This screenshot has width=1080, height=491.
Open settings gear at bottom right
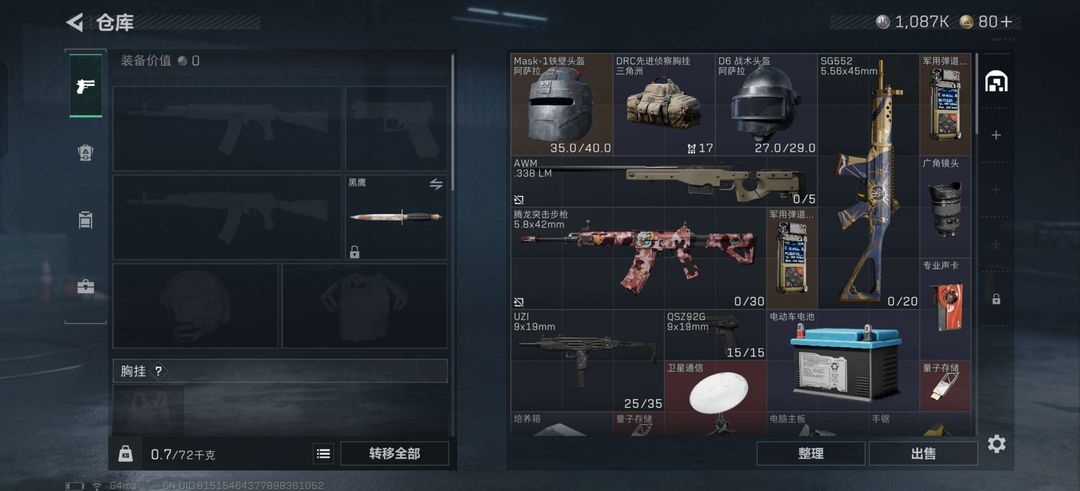point(996,443)
